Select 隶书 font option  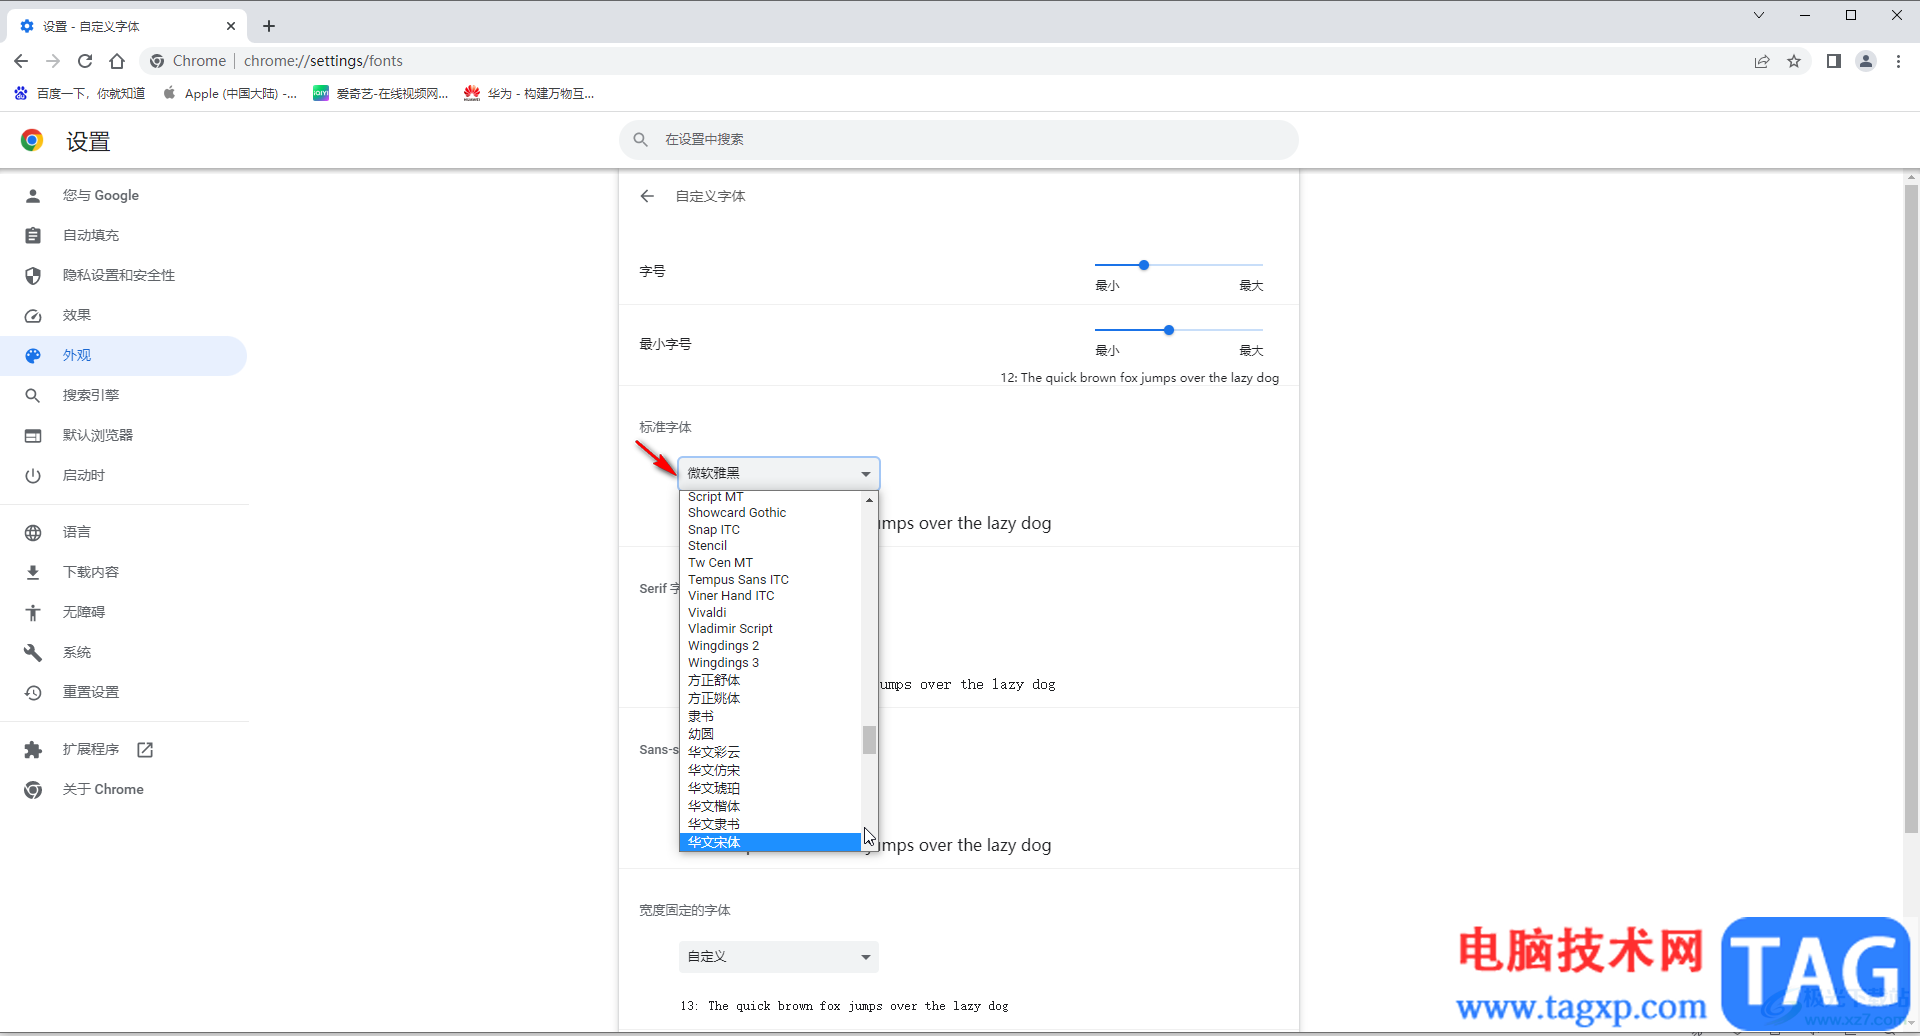[770, 716]
